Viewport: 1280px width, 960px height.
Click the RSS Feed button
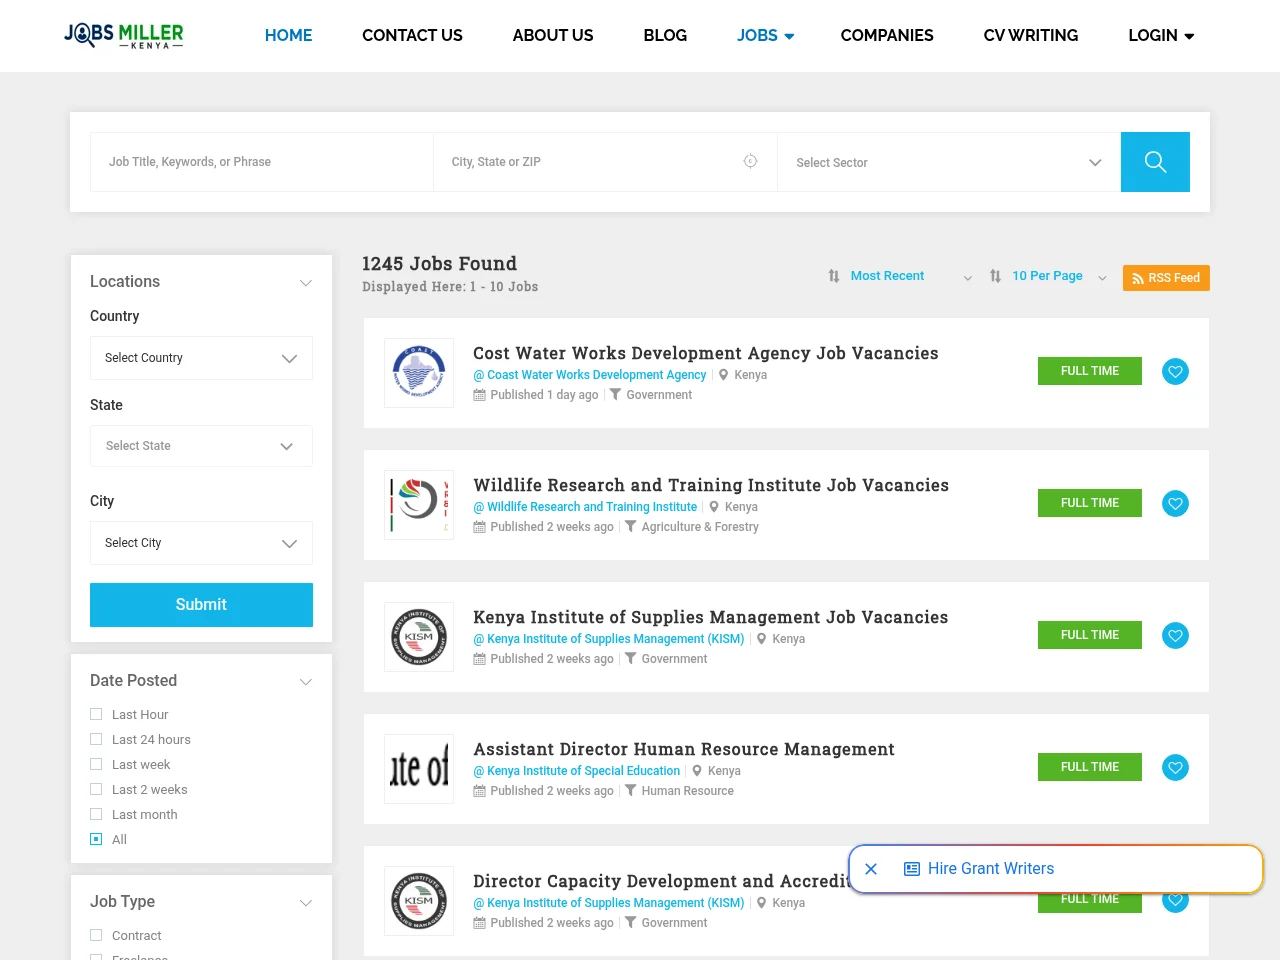click(x=1166, y=278)
